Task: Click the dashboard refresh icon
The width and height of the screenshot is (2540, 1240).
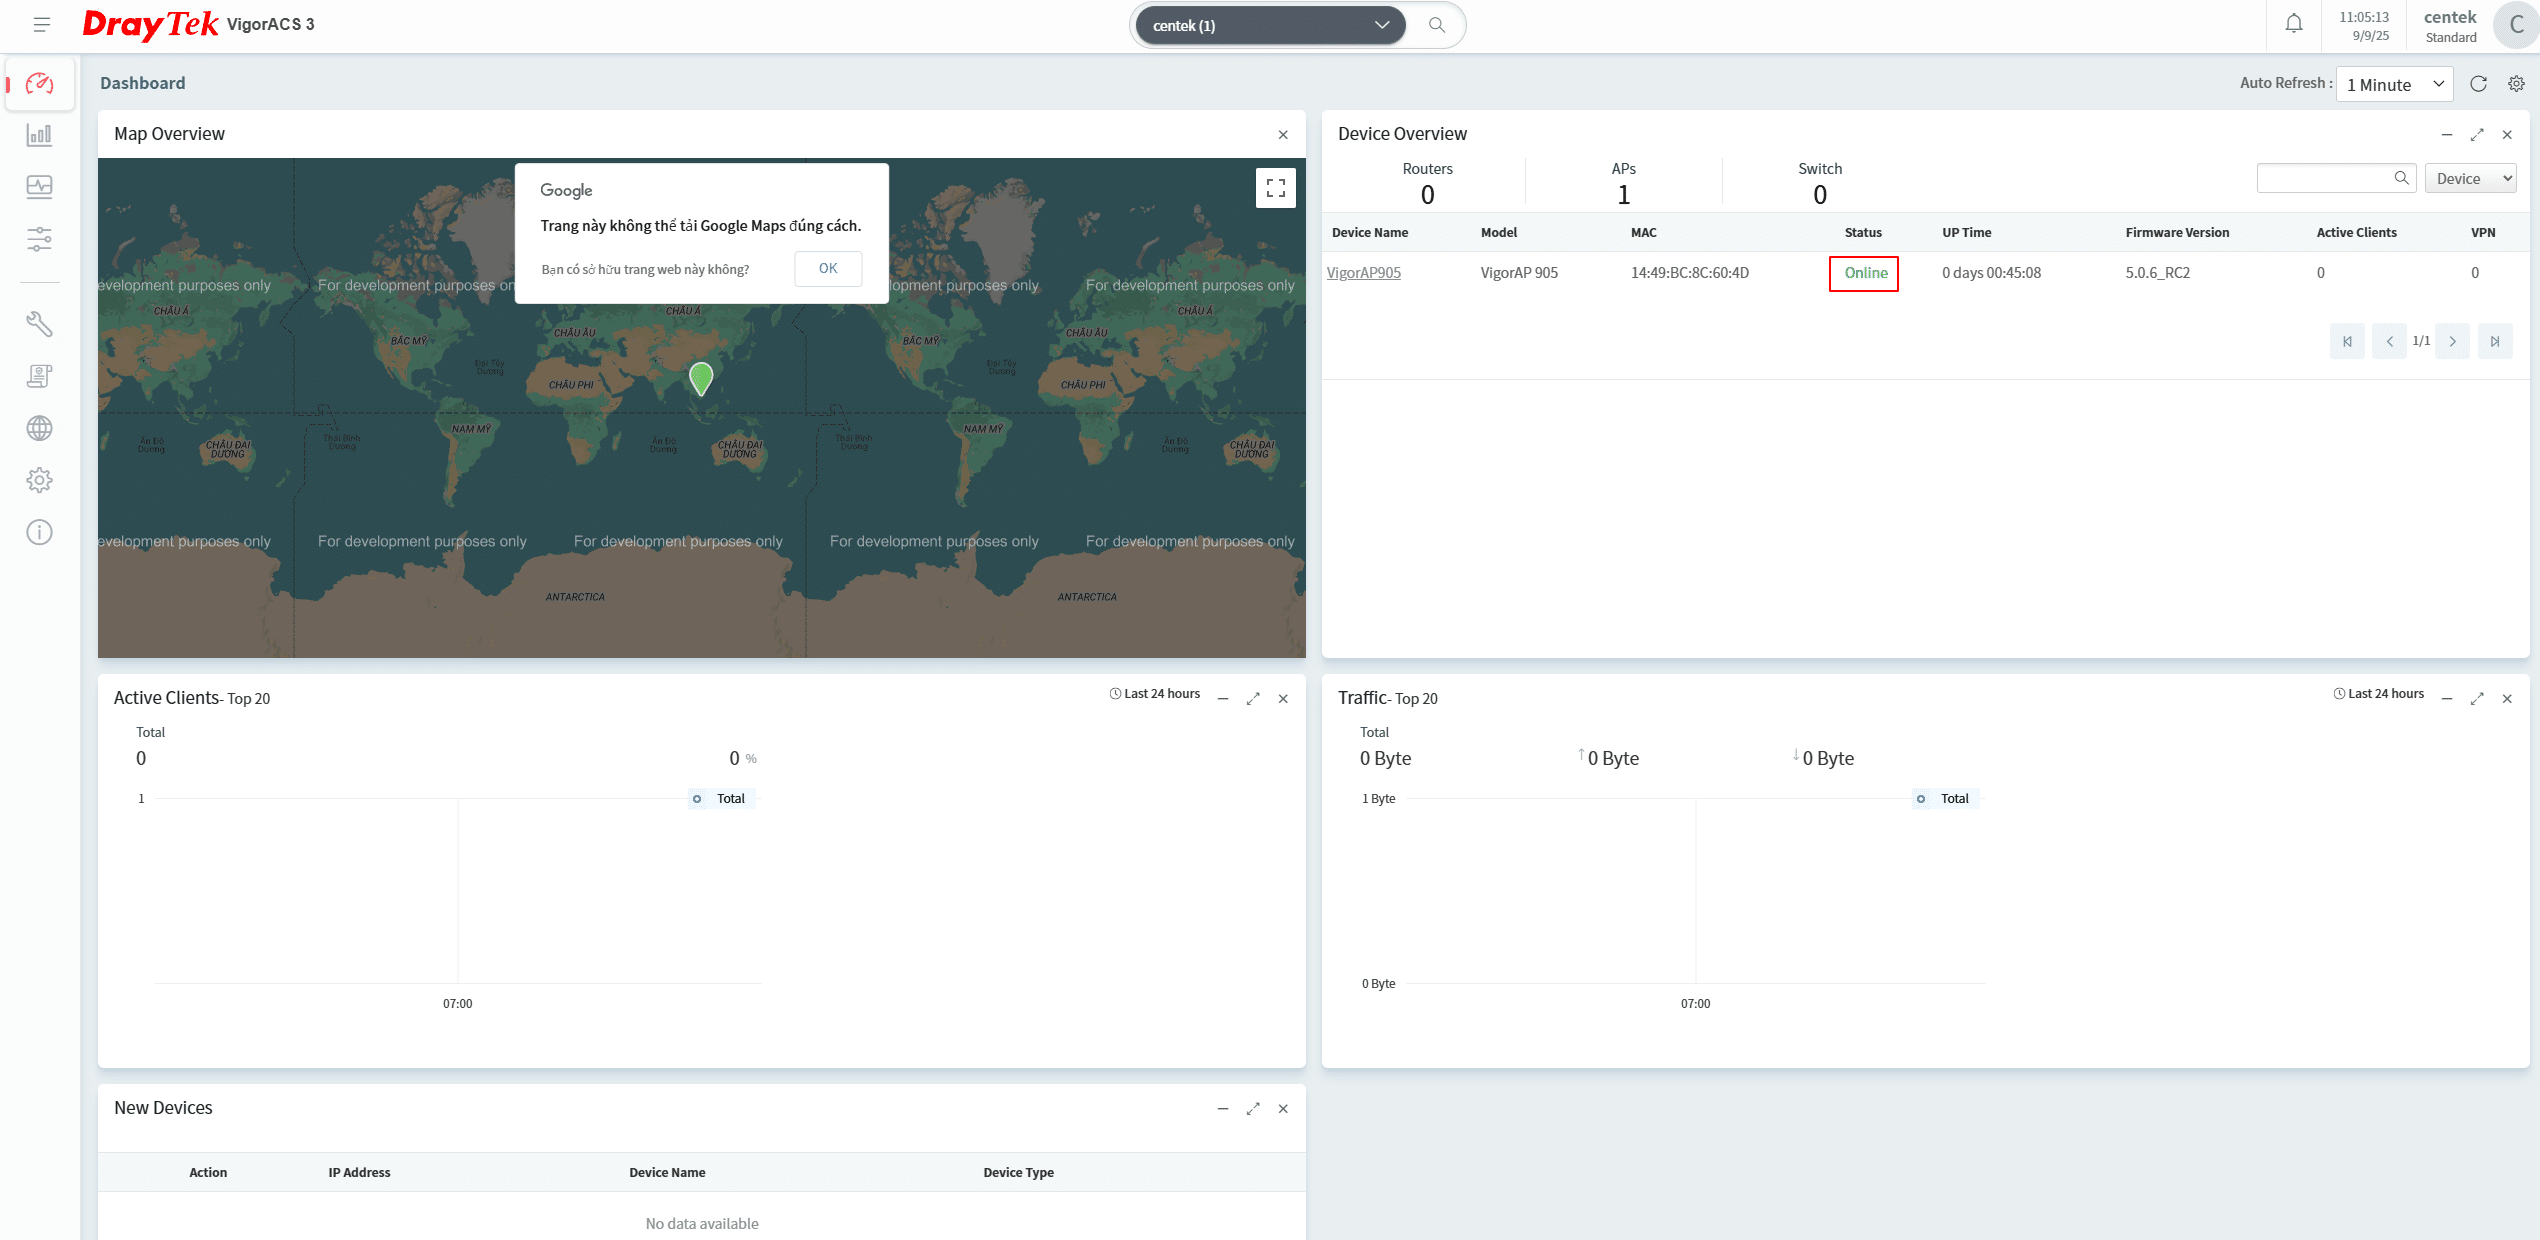Action: (2478, 84)
